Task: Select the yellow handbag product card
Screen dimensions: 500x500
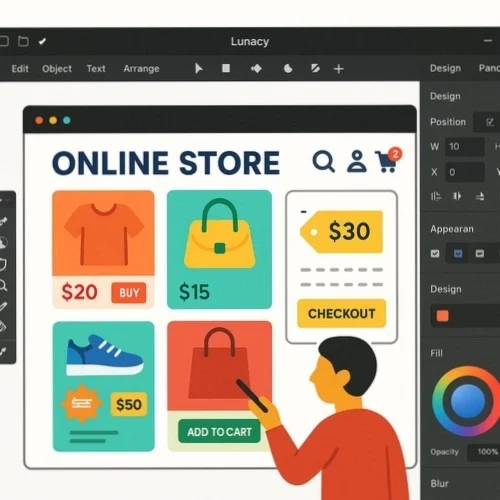Action: coord(219,249)
